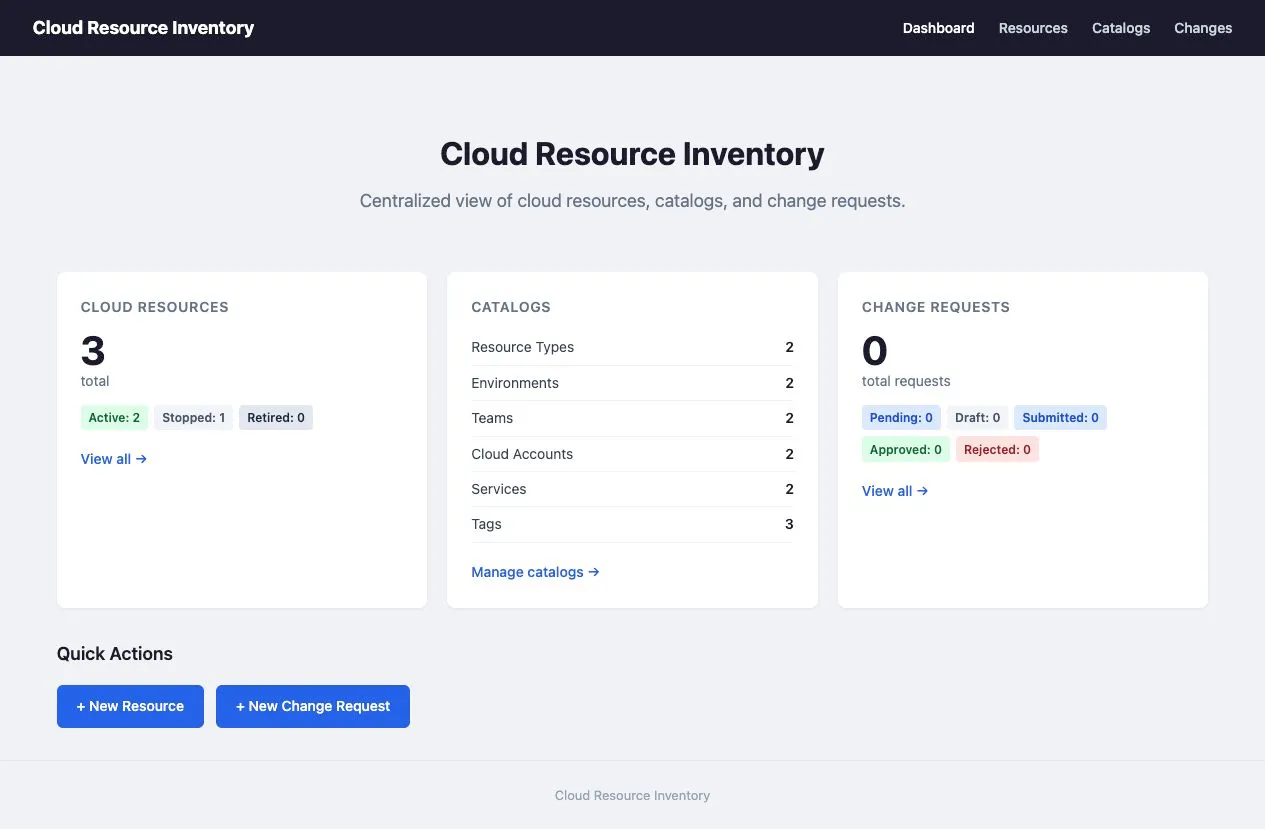Open the Catalogs navigation link
The width and height of the screenshot is (1265, 829).
pyautogui.click(x=1121, y=28)
